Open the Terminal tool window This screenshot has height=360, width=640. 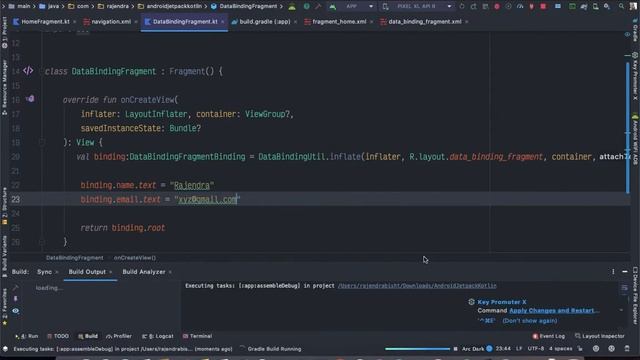[198, 336]
